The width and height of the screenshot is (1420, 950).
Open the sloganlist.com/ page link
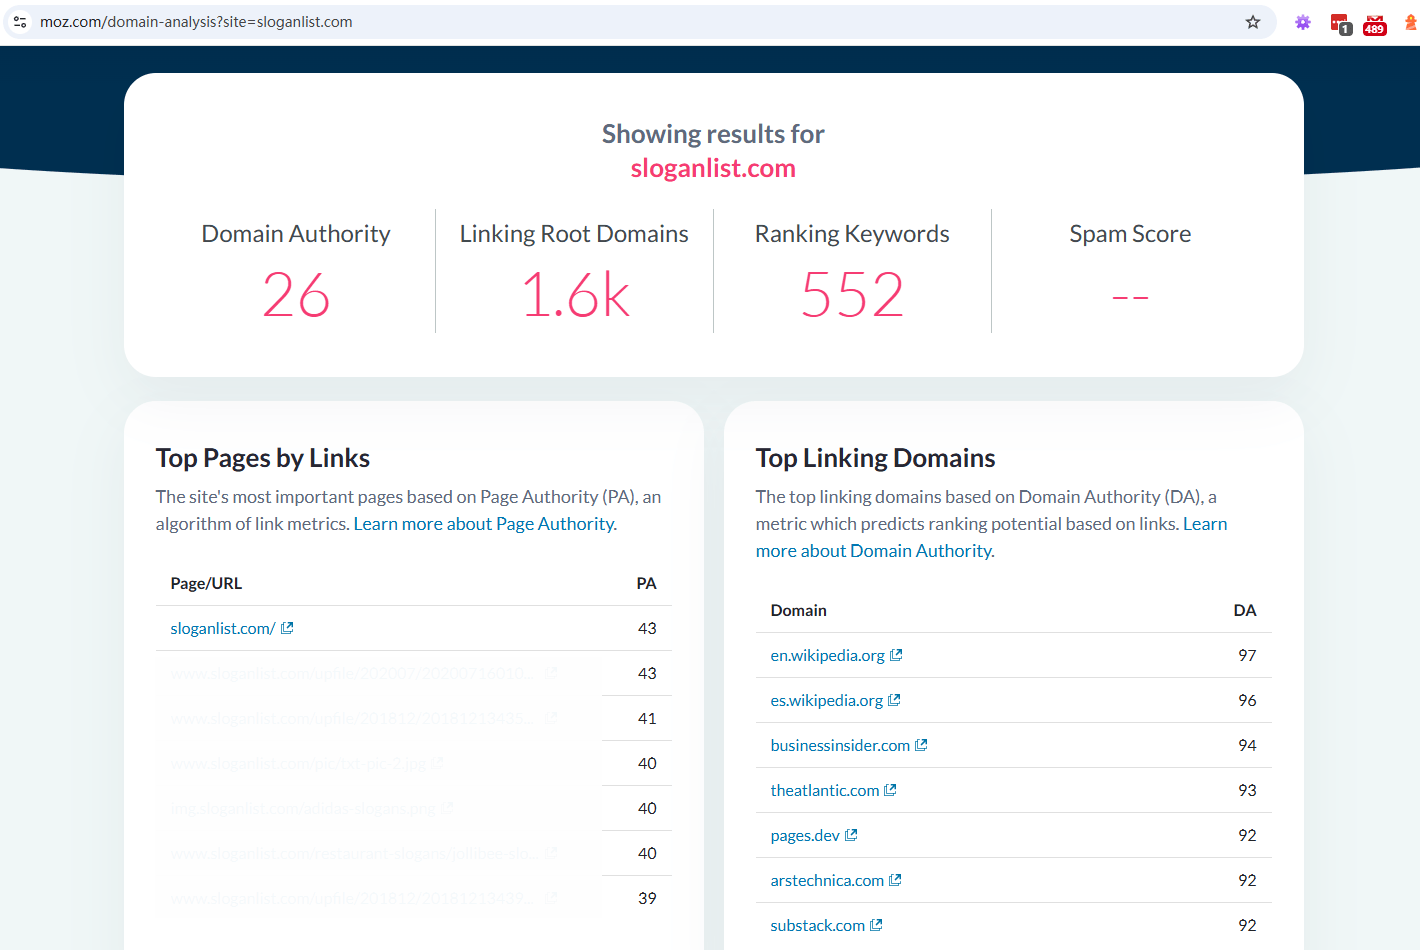point(223,628)
